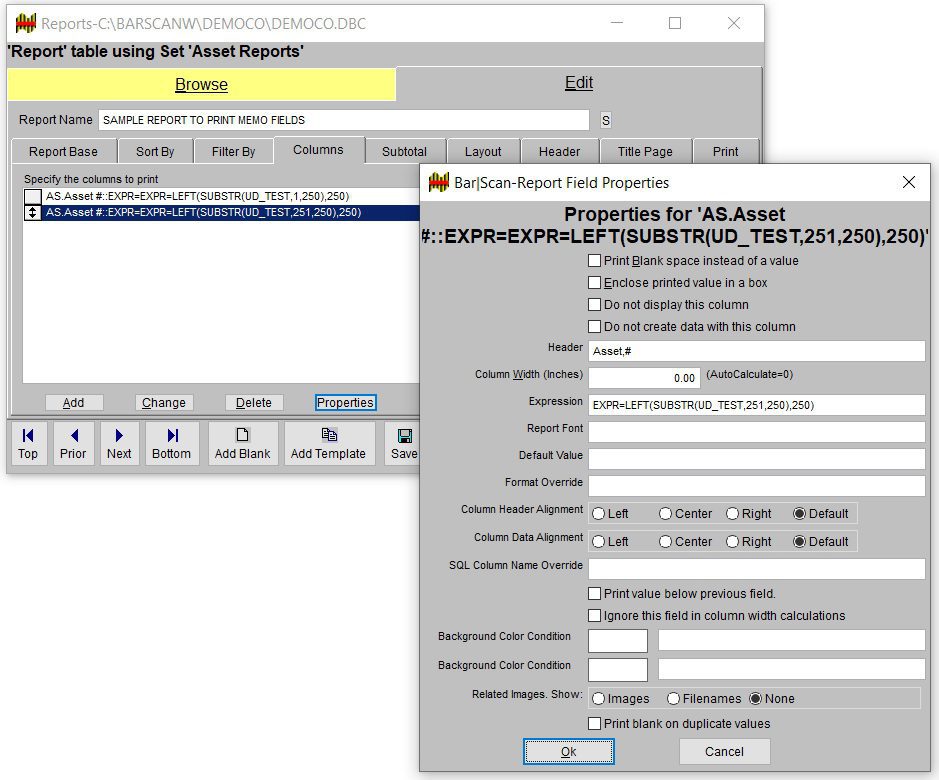Click the Default Value input field
The image size is (939, 780).
(757, 459)
